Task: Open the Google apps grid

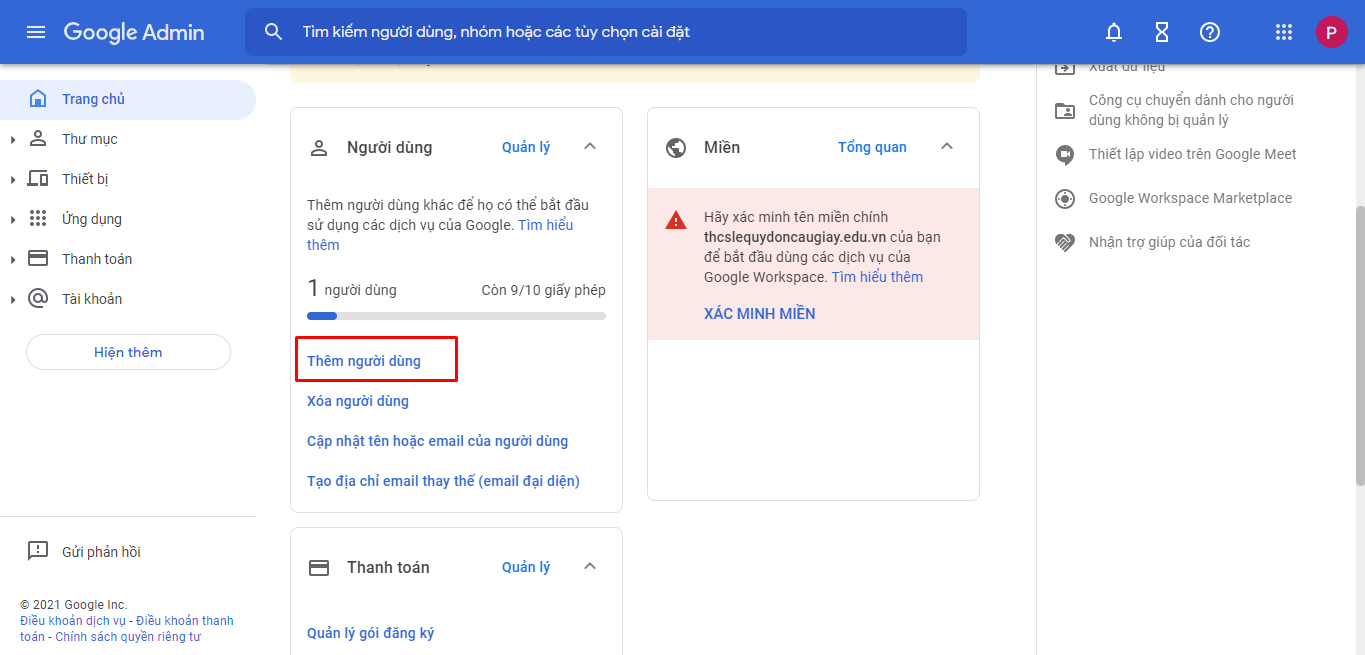Action: (x=1284, y=32)
